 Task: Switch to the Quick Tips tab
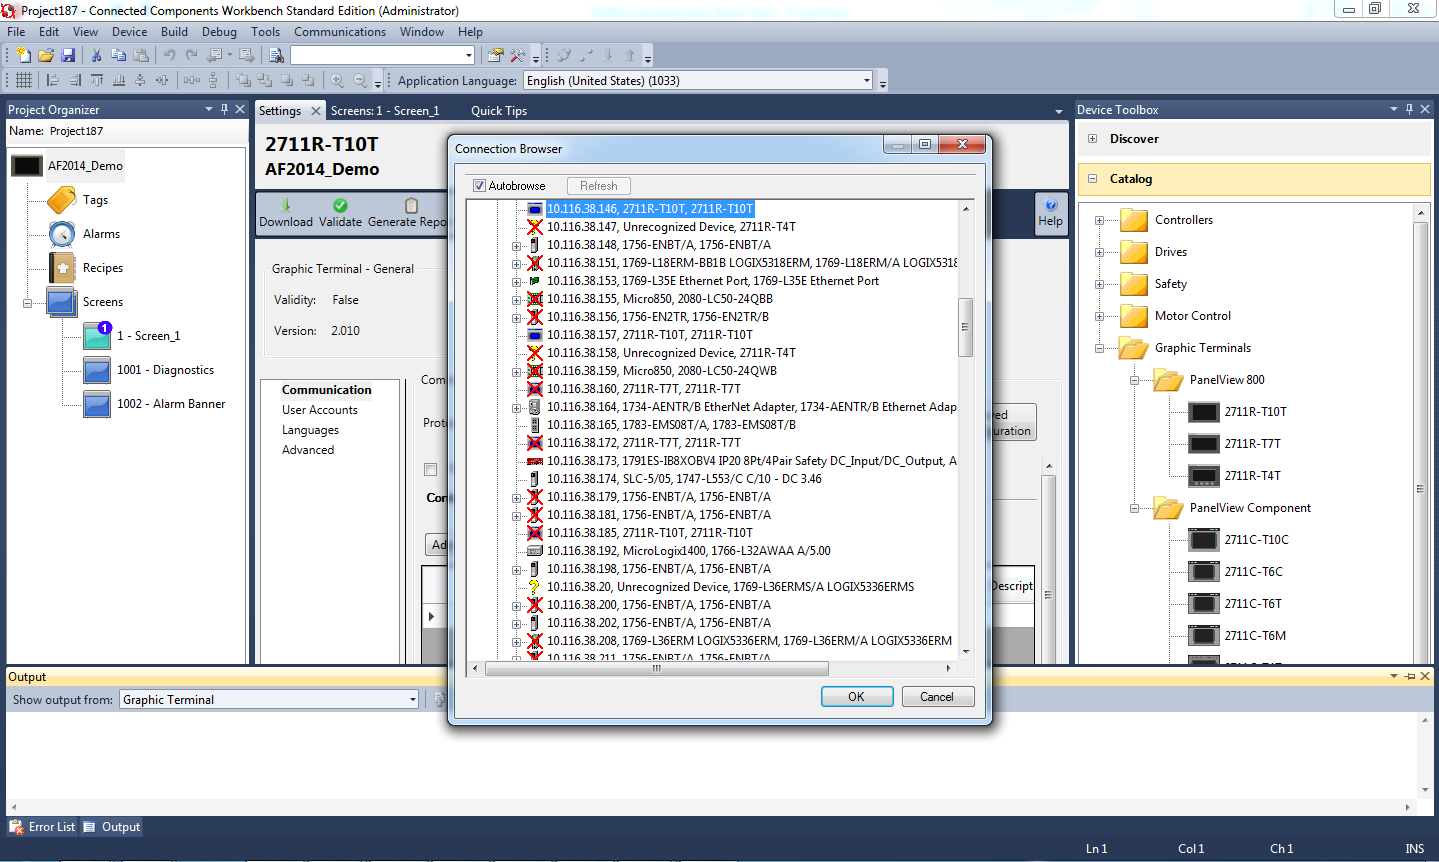click(x=499, y=111)
